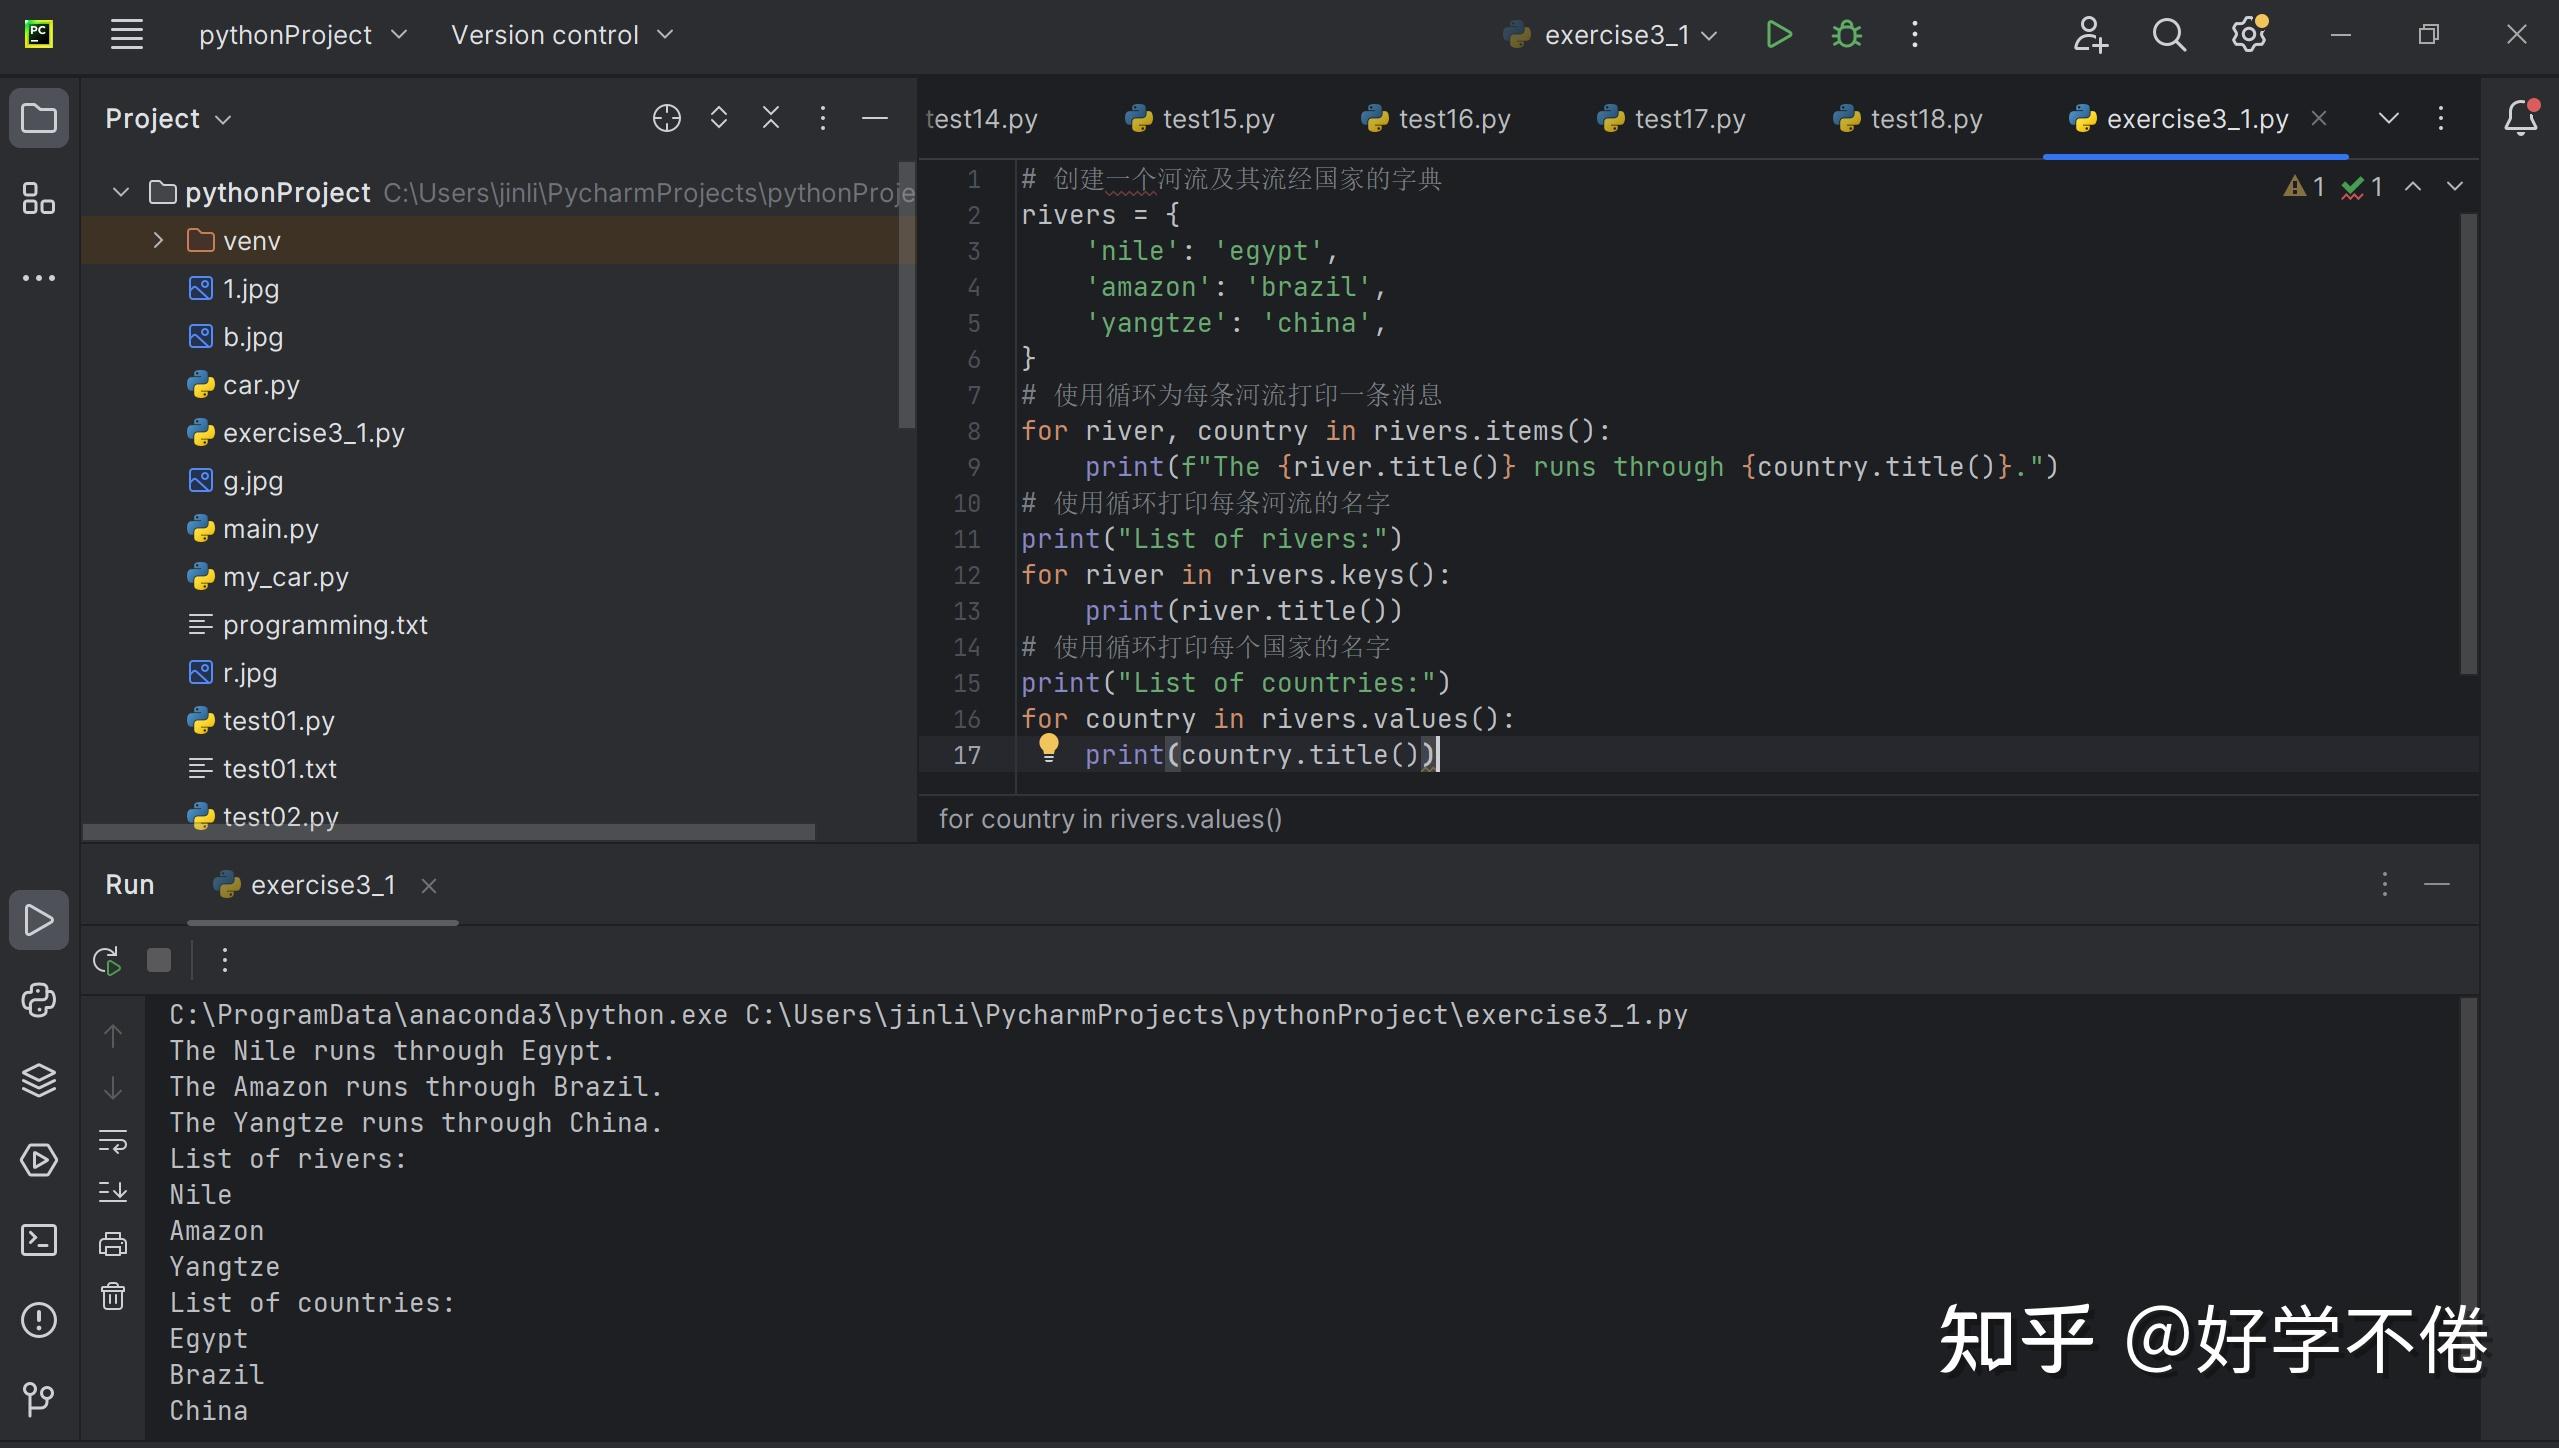Image resolution: width=2559 pixels, height=1448 pixels.
Task: Open the Python Packages tool window
Action: pyautogui.click(x=39, y=1080)
